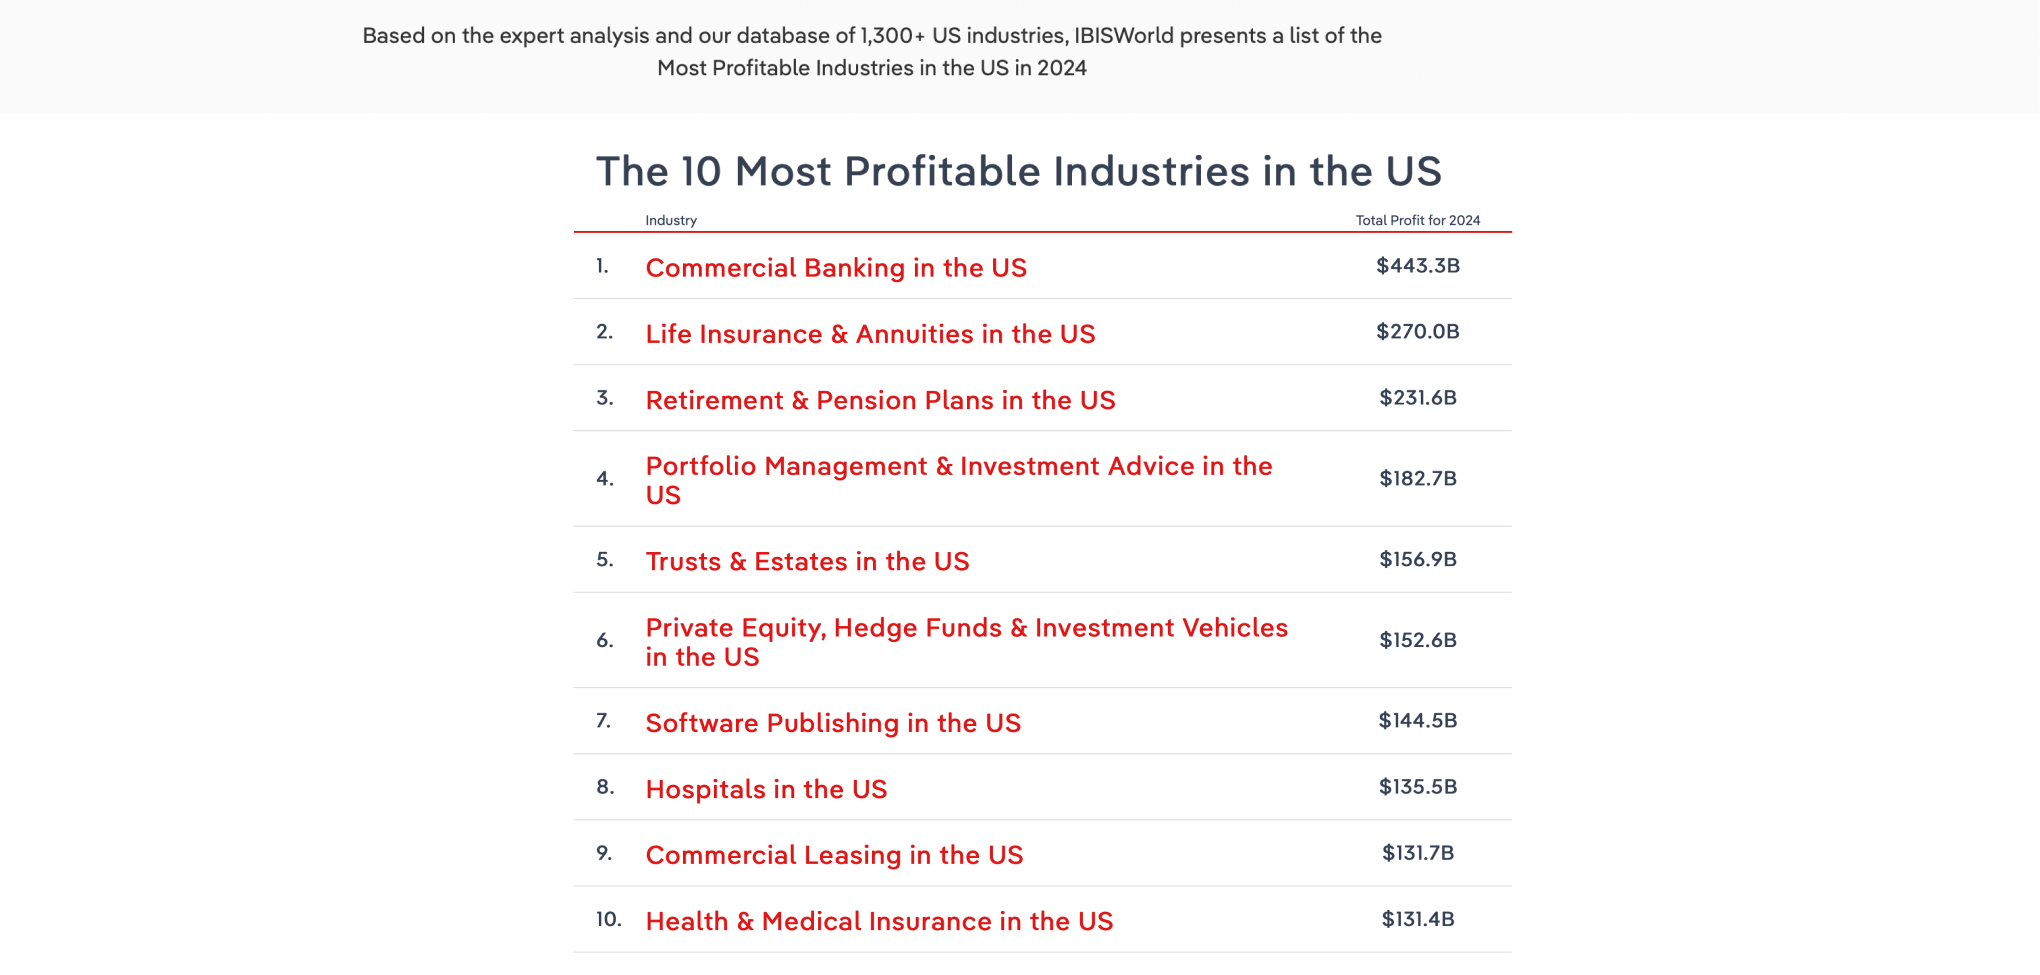The width and height of the screenshot is (2040, 975).
Task: Click the $182.7B Portfolio Management profit
Action: click(1417, 479)
